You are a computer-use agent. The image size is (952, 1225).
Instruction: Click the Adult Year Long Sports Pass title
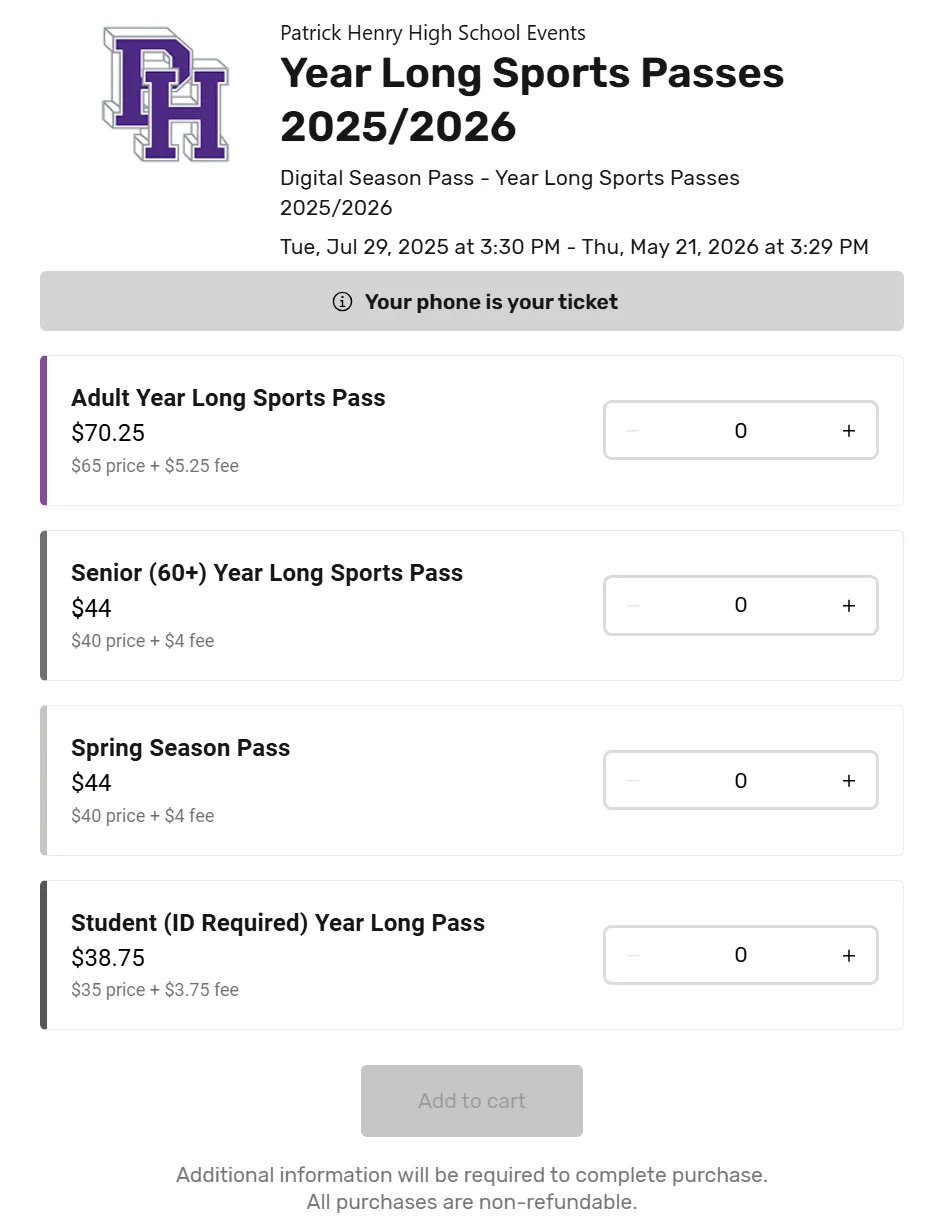pos(228,398)
